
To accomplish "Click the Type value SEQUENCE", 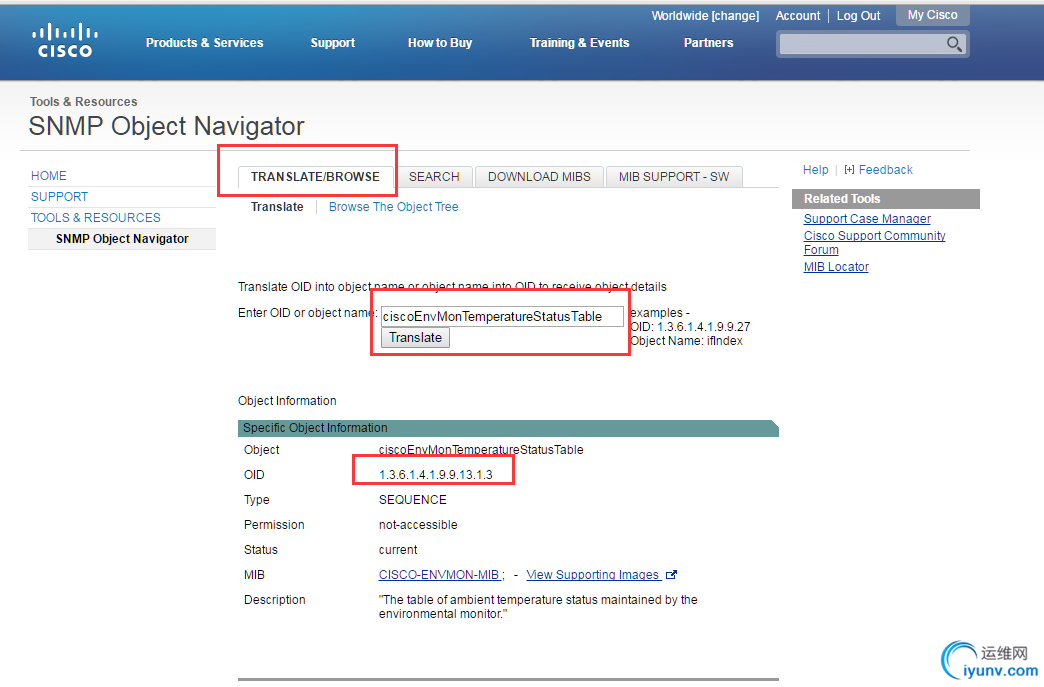I will (x=413, y=500).
